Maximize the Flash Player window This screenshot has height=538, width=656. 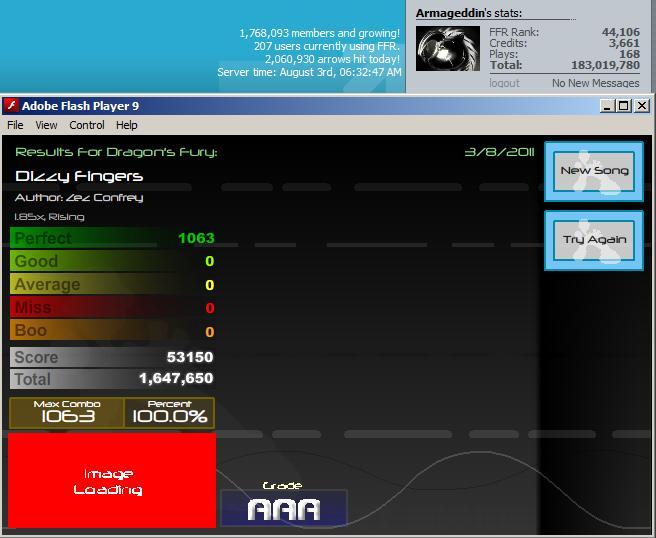pos(623,106)
